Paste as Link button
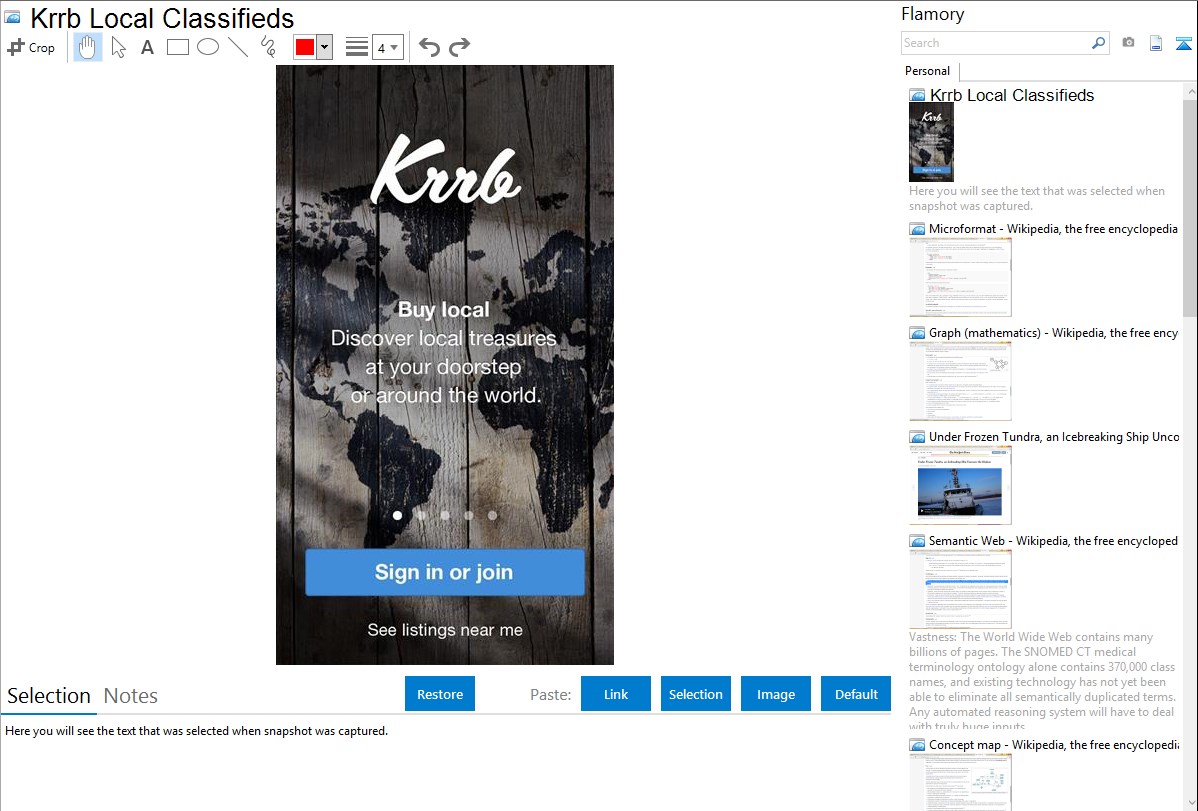 616,694
